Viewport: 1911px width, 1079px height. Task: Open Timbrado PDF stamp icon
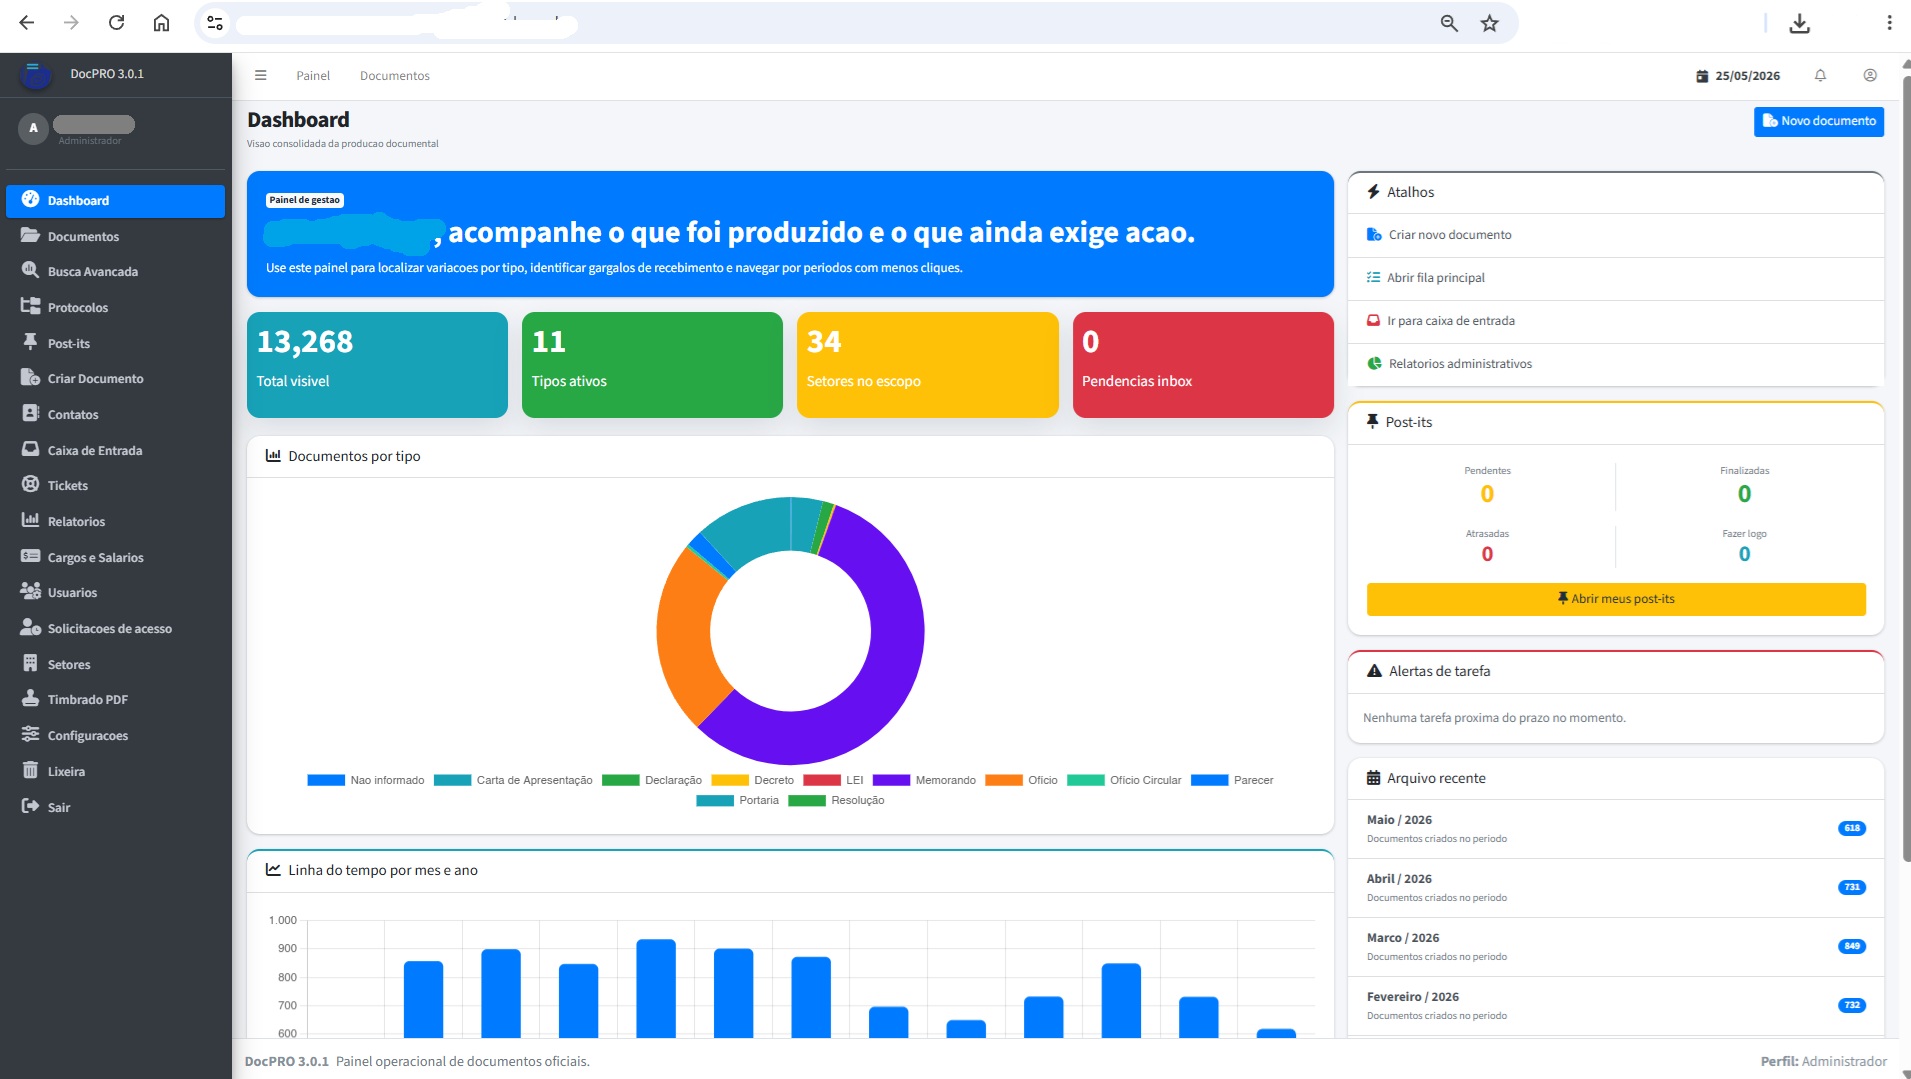pos(30,698)
